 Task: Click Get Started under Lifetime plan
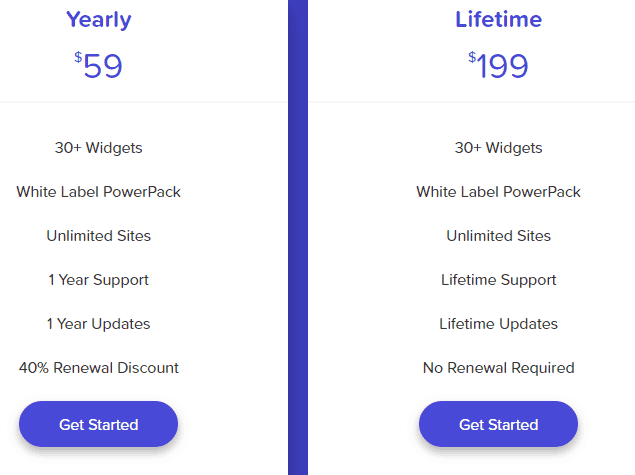point(498,424)
